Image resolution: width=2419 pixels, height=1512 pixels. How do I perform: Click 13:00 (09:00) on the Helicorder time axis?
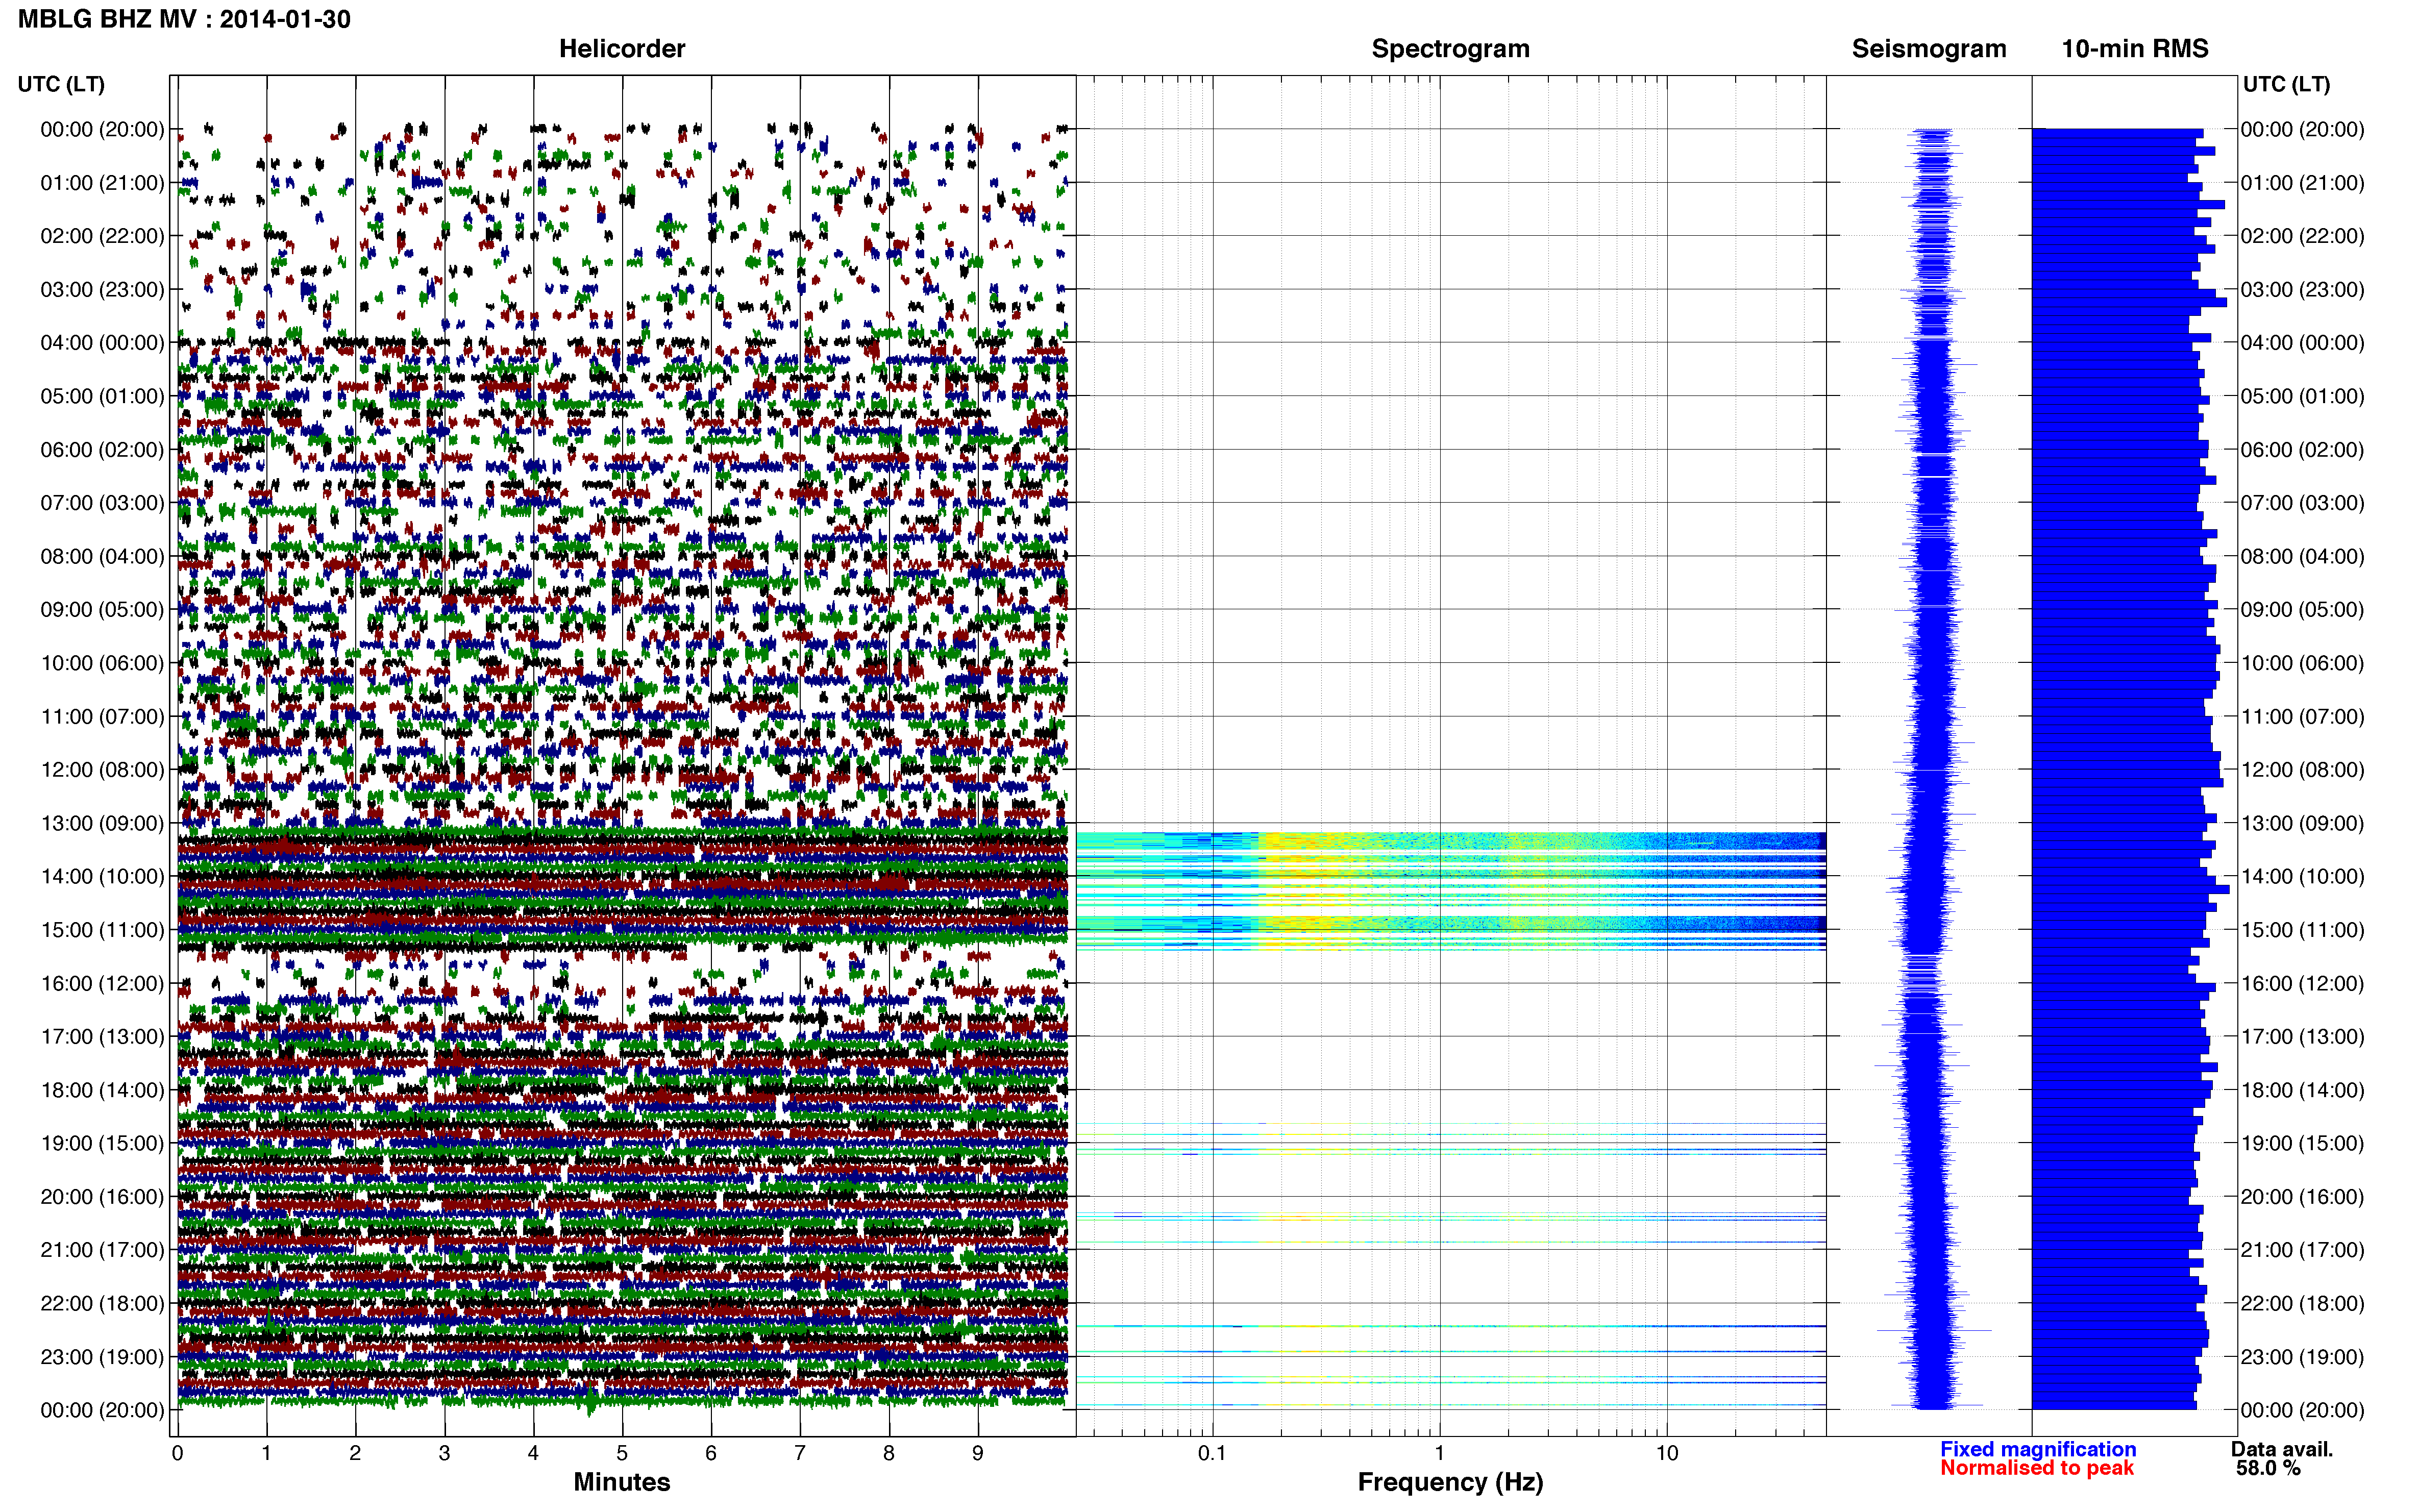click(102, 822)
